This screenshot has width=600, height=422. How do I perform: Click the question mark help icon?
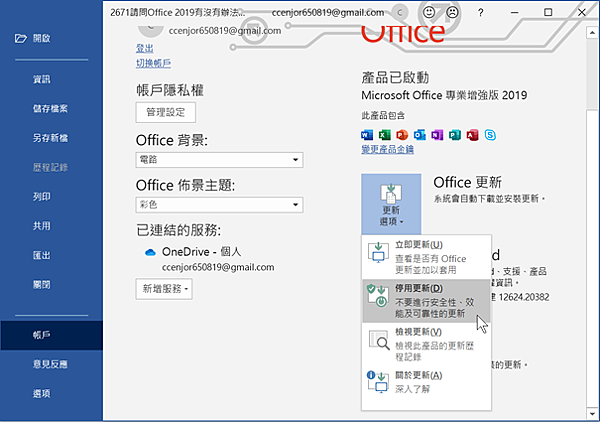click(x=481, y=13)
